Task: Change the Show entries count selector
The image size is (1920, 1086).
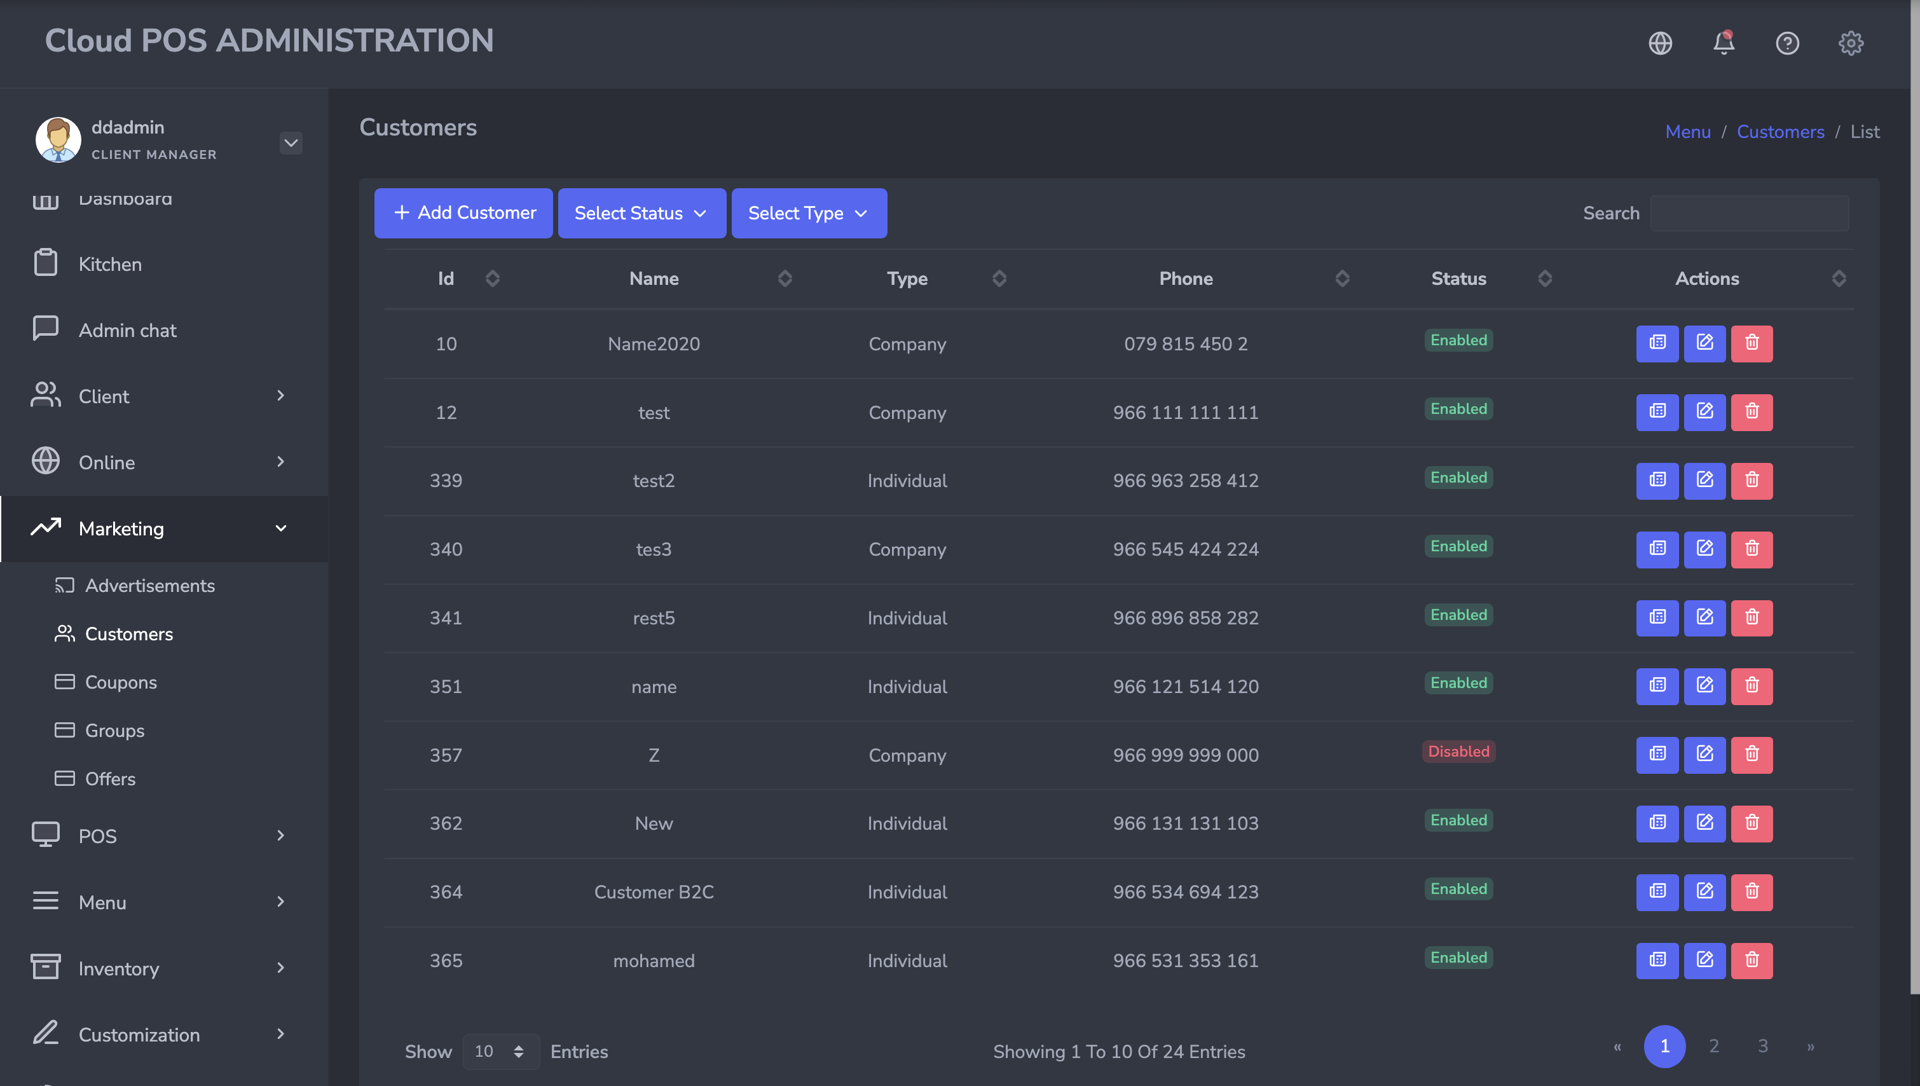Action: click(500, 1051)
